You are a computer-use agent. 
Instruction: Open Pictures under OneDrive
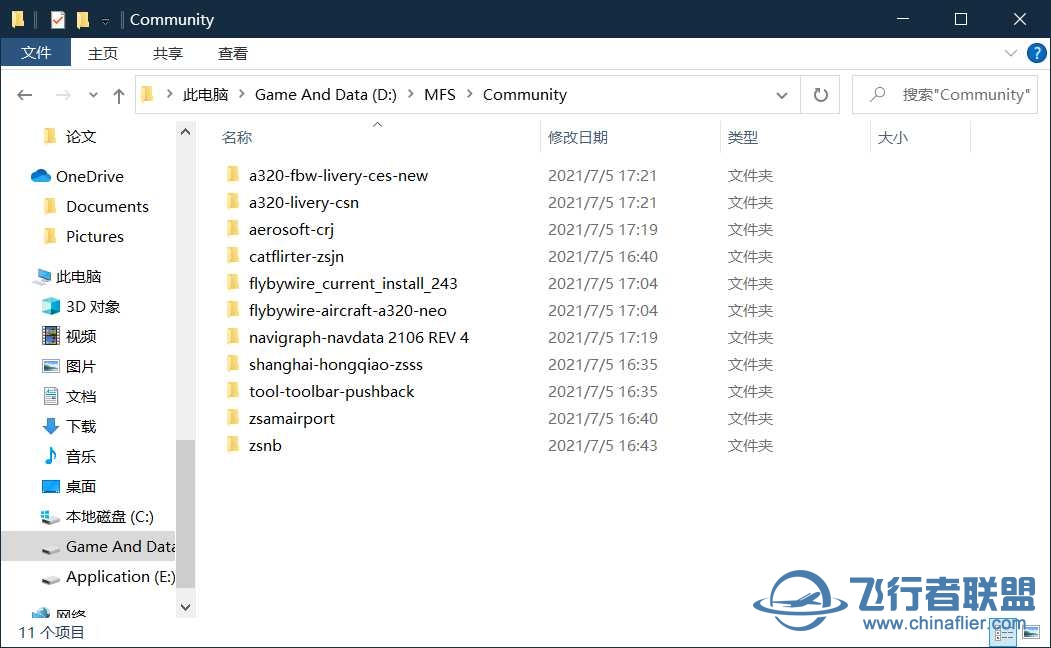[x=95, y=237]
